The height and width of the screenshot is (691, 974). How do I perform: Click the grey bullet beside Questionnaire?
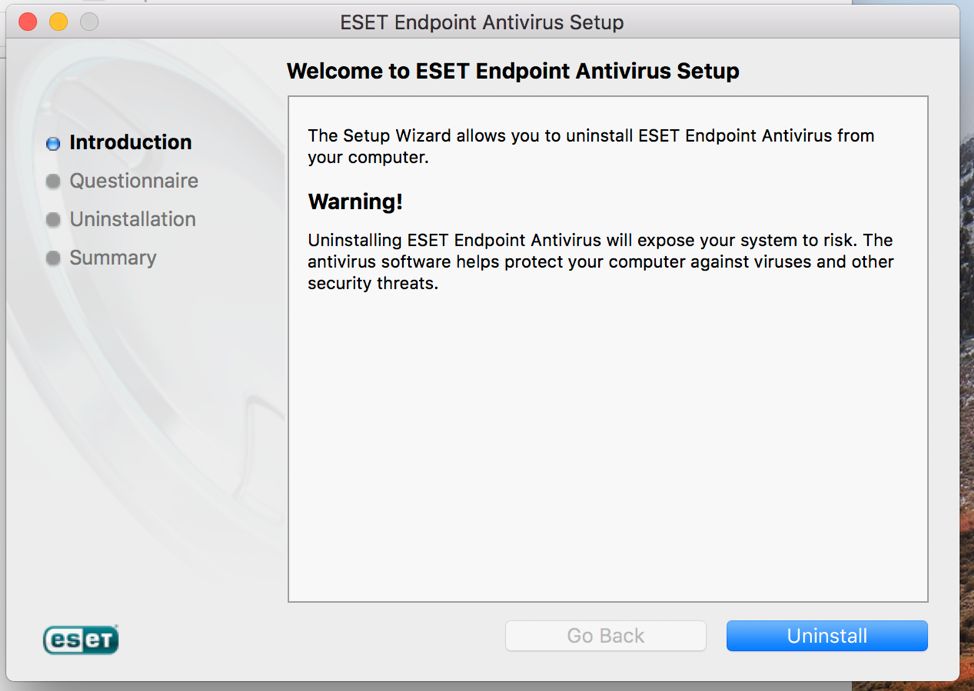click(x=53, y=182)
